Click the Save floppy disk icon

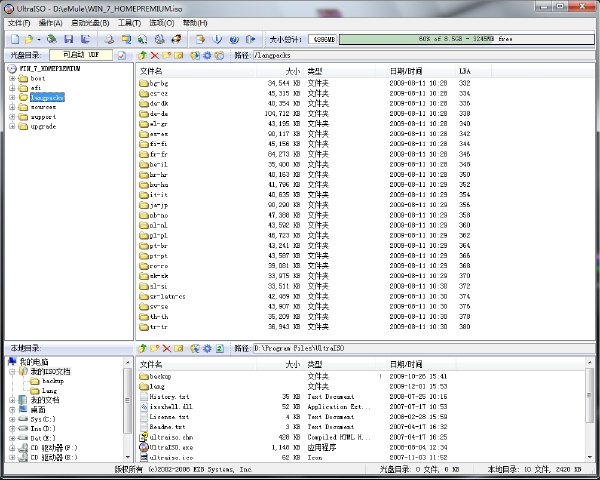tap(69, 39)
